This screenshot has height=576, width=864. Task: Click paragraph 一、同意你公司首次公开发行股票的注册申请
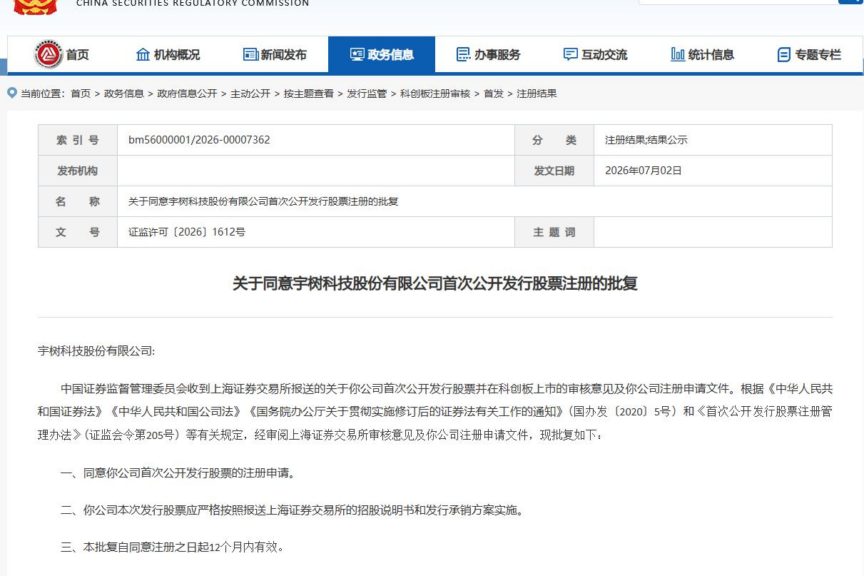(x=177, y=473)
